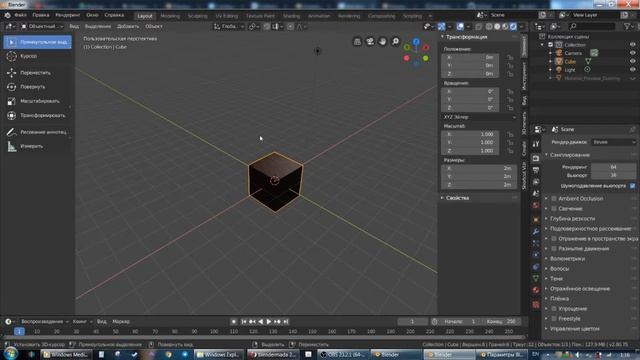Select the Transform tool
This screenshot has height=360, width=640.
coord(38,116)
